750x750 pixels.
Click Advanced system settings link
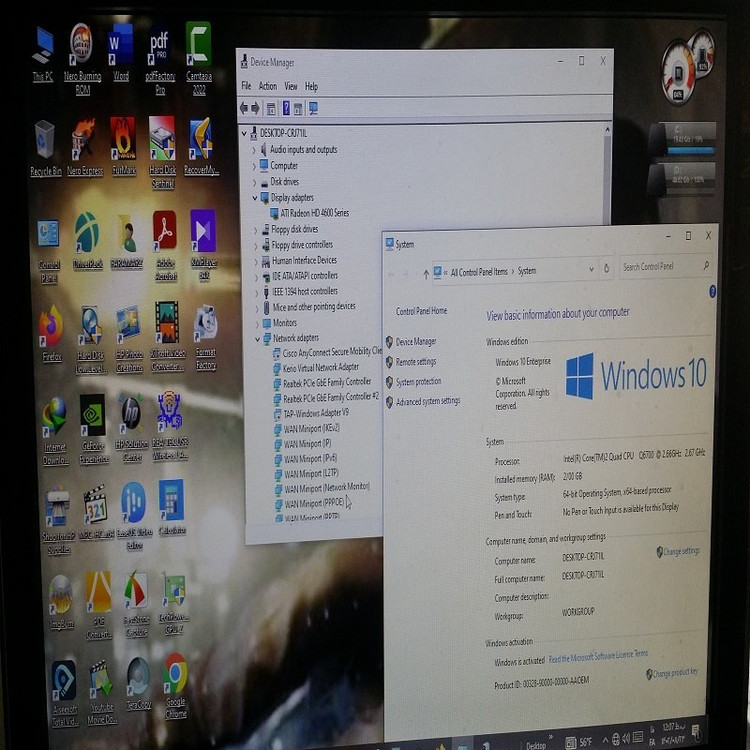[x=427, y=401]
